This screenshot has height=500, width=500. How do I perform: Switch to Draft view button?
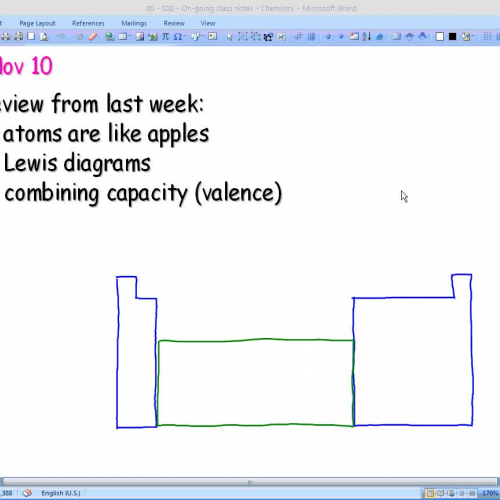point(472,493)
